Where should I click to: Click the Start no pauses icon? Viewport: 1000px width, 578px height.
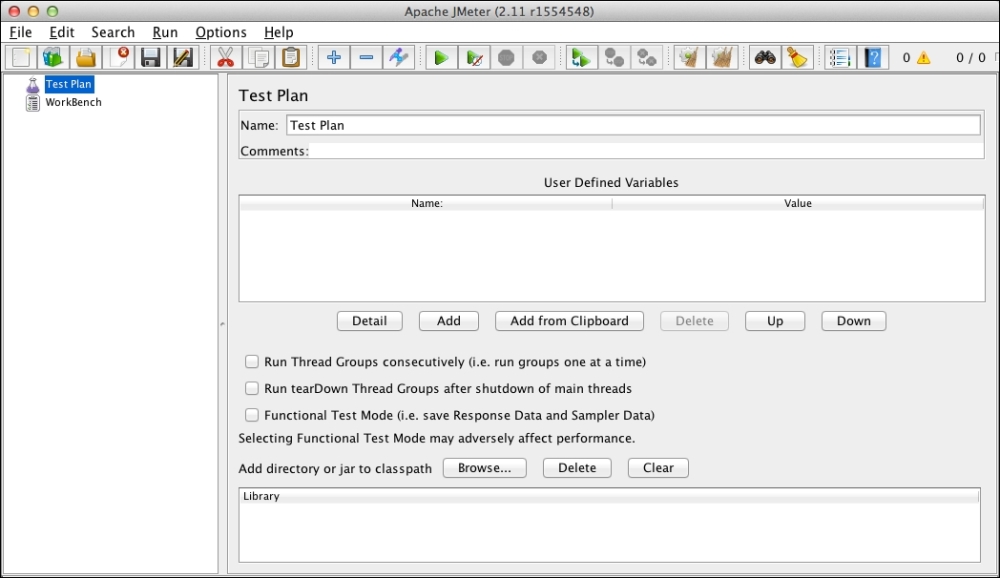pyautogui.click(x=474, y=57)
